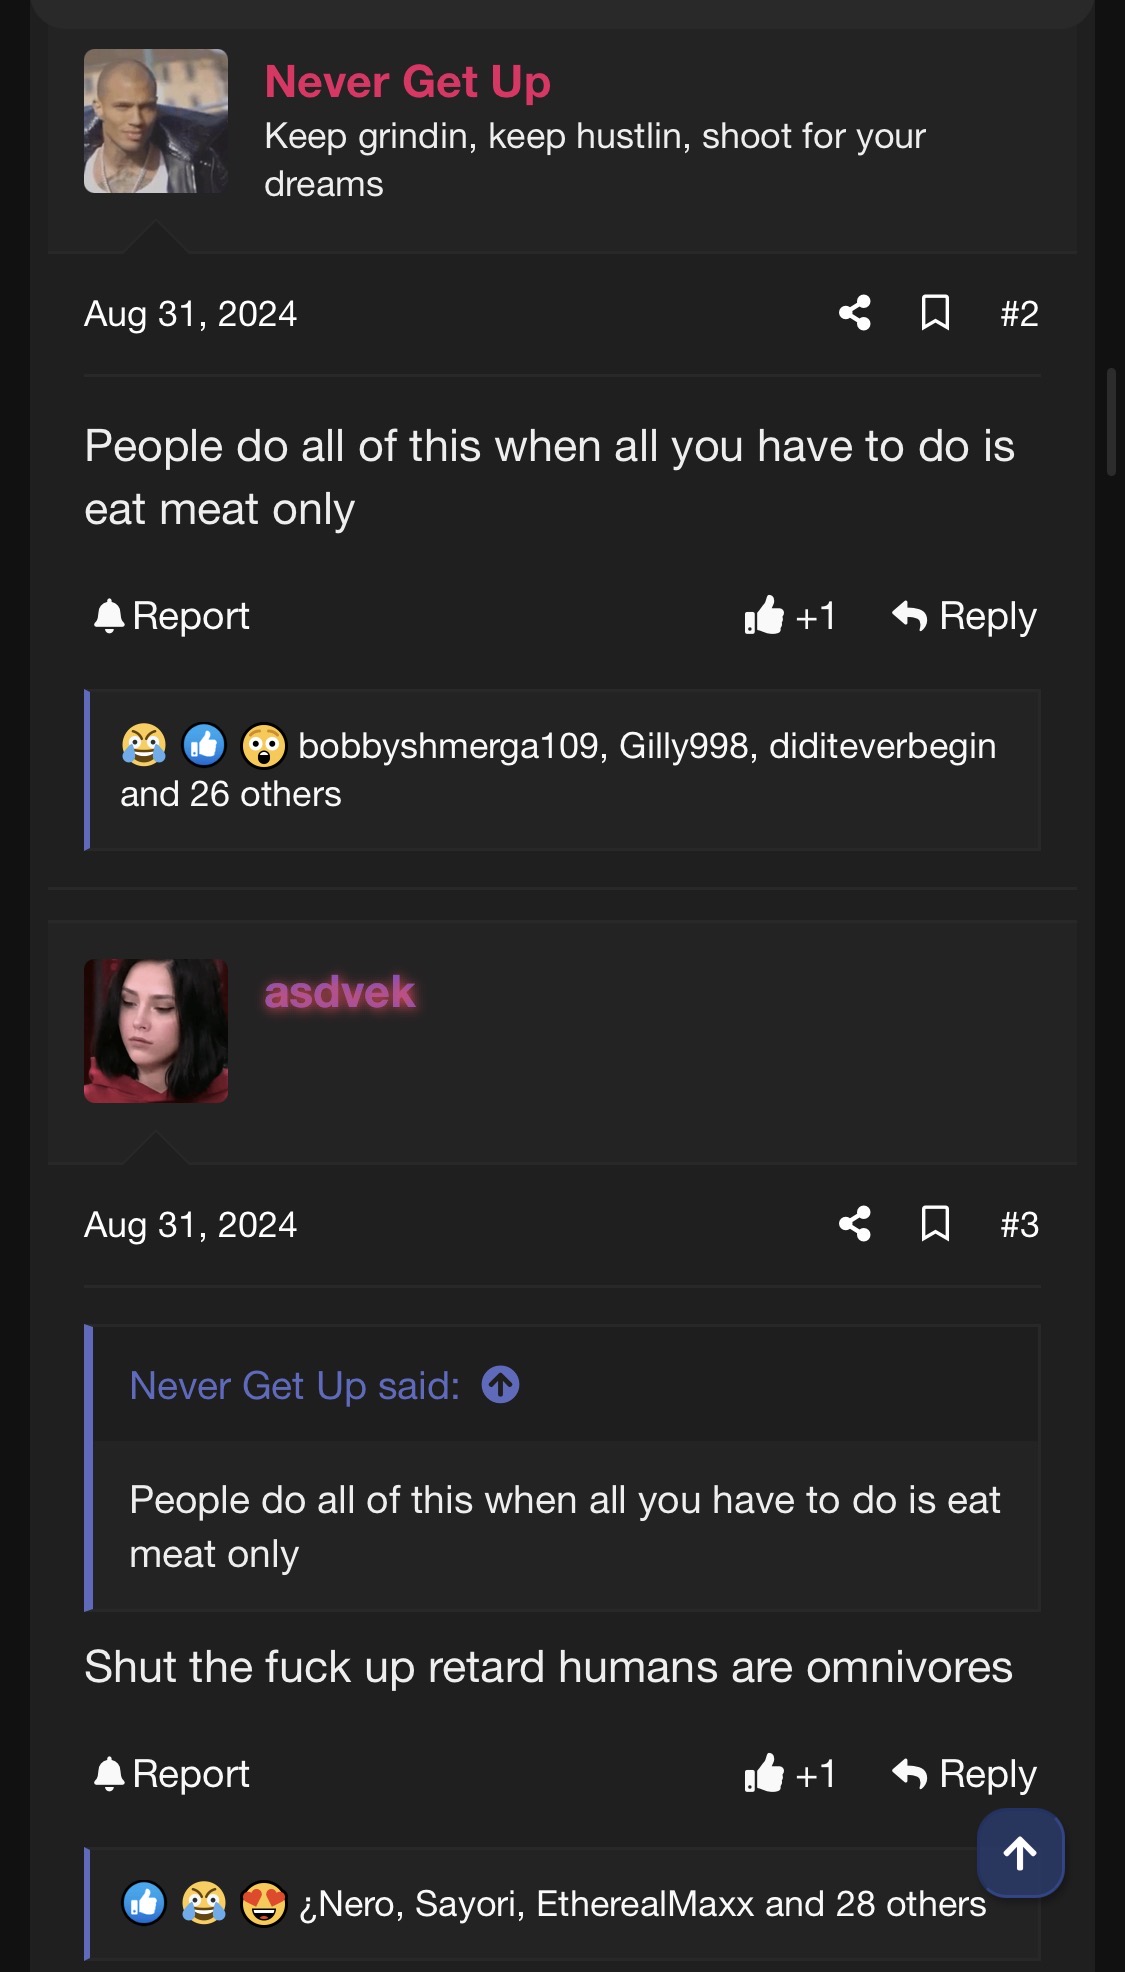Share post #2 via share icon

coord(854,313)
